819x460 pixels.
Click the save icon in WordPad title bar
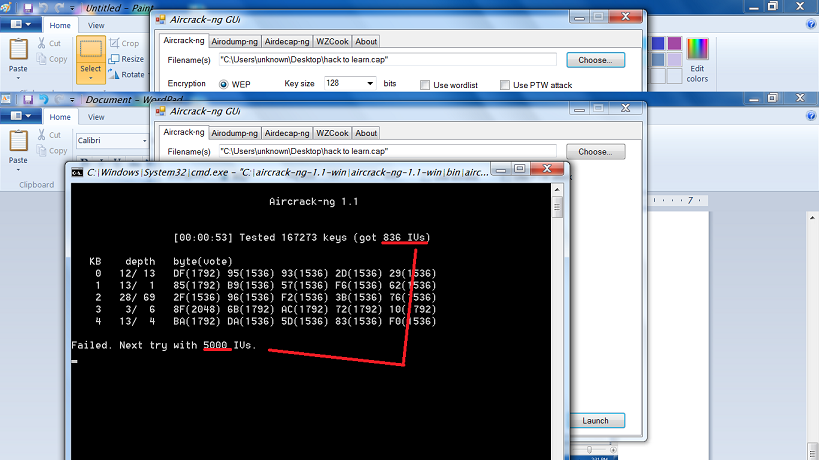[28, 99]
